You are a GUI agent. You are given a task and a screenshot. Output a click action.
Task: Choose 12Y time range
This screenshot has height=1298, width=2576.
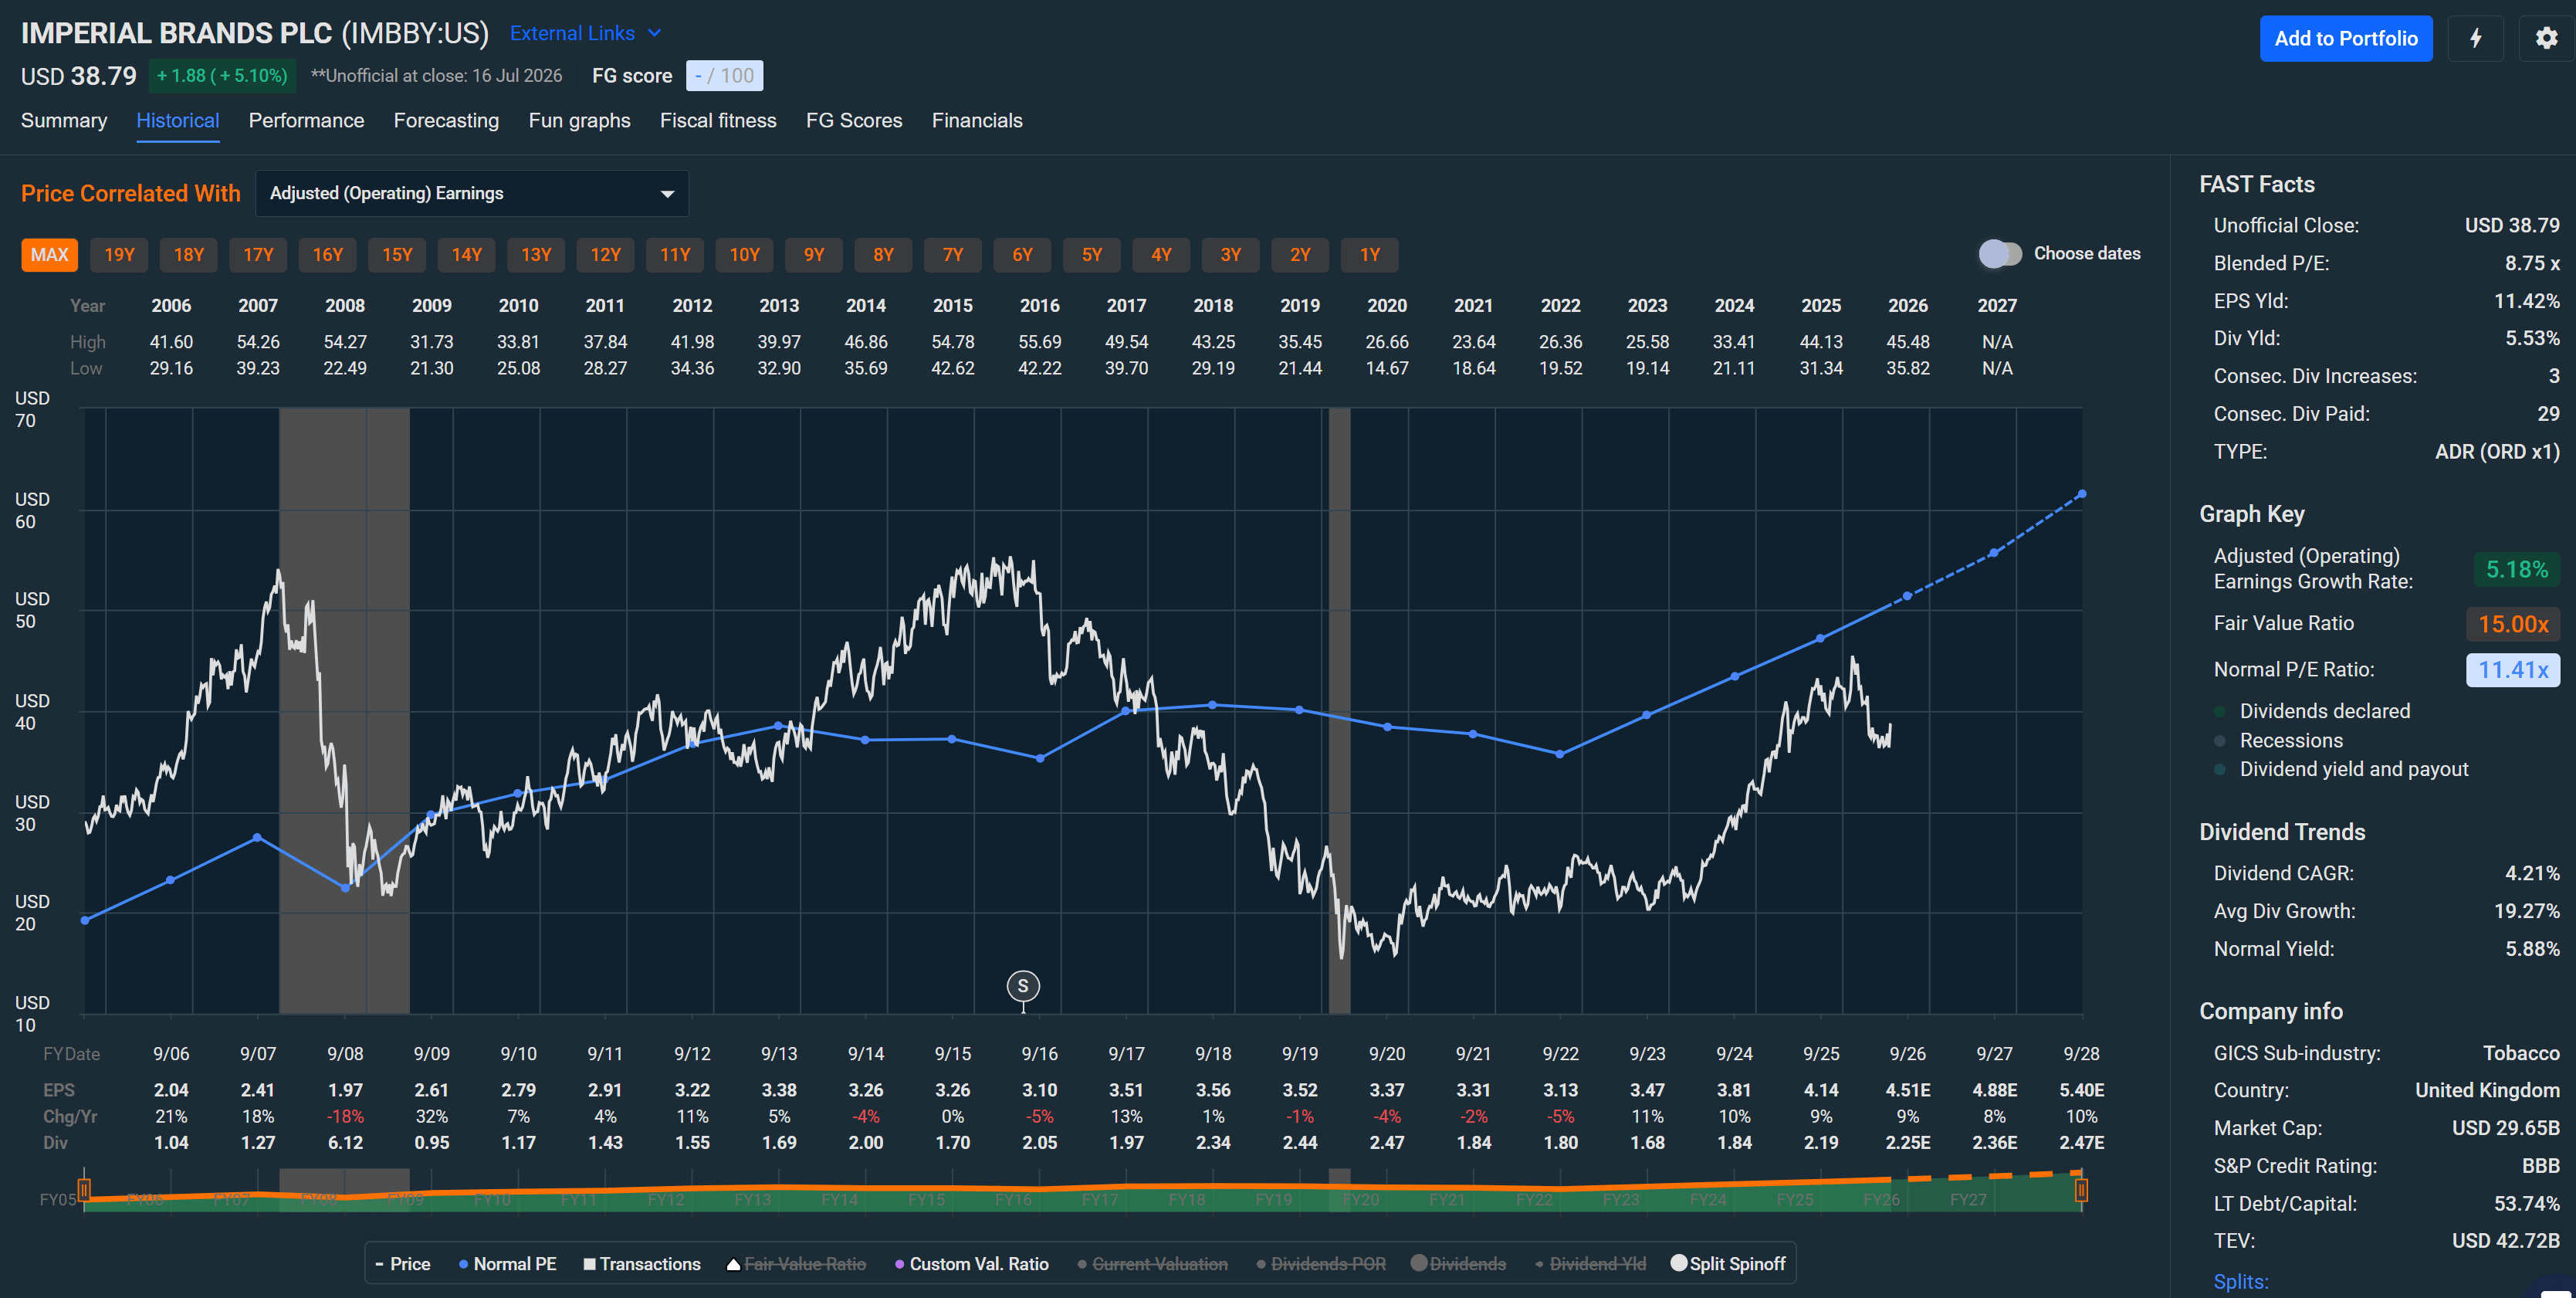605,254
